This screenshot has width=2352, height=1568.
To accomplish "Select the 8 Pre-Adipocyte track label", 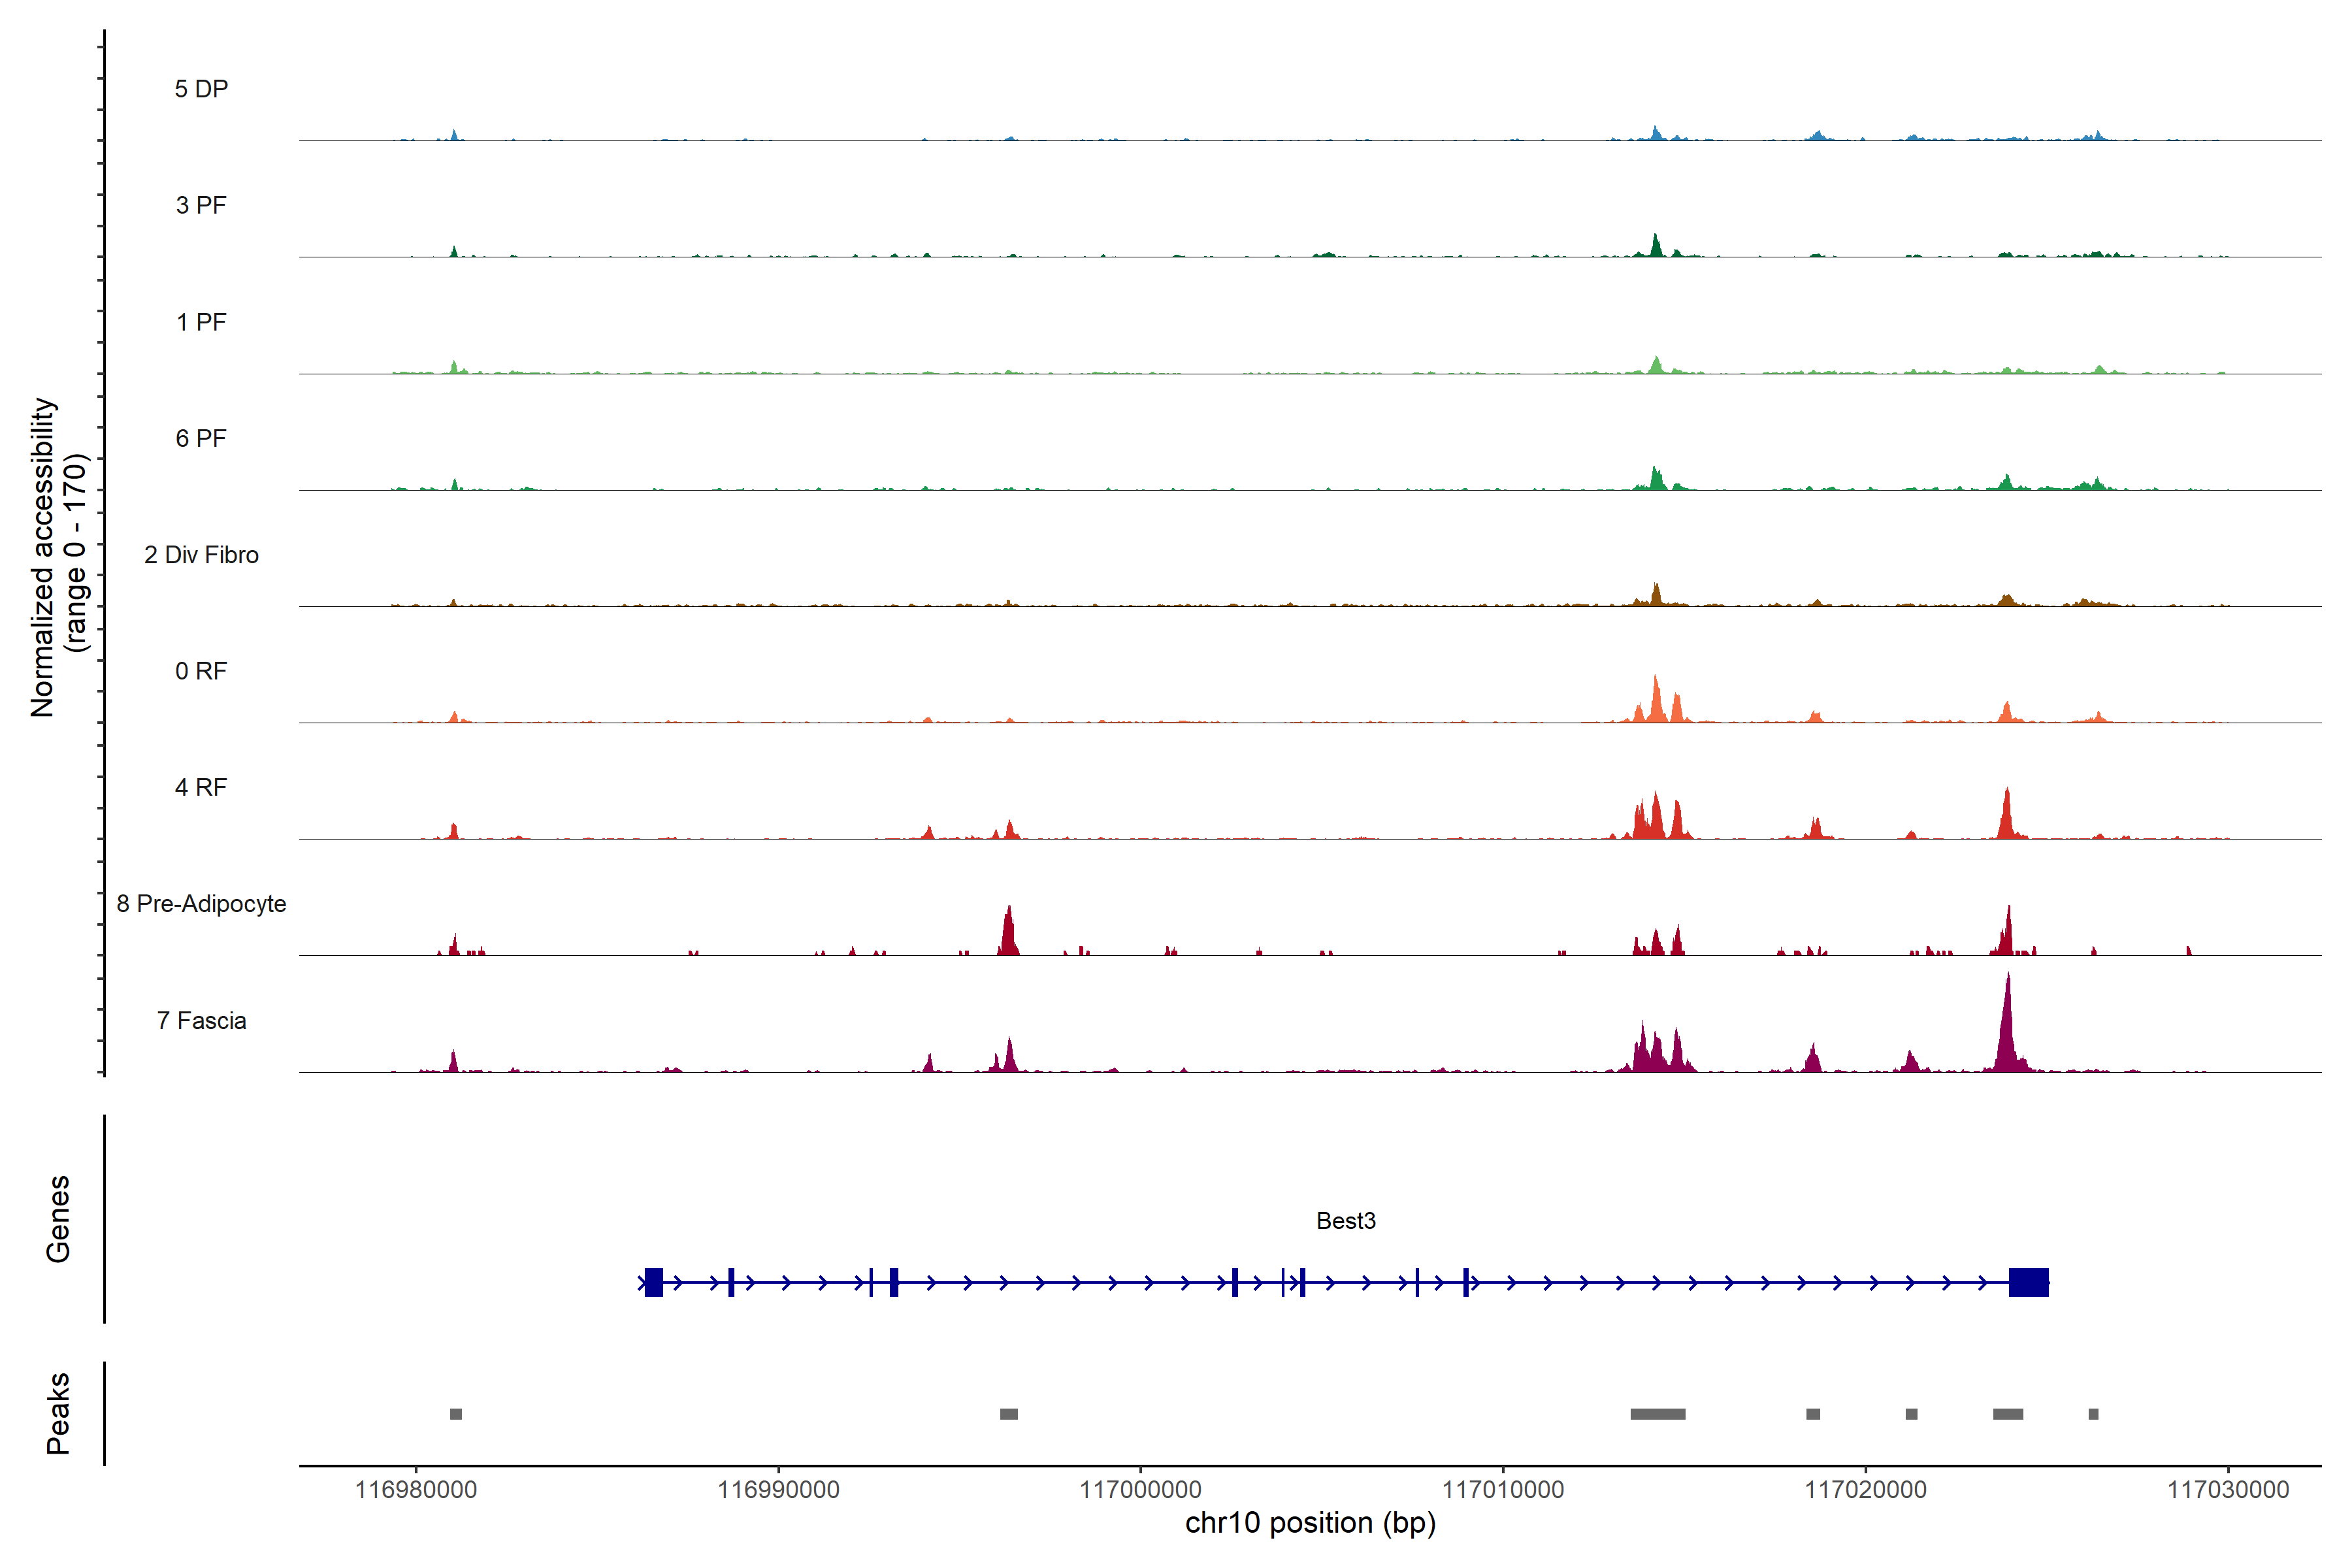I will coord(201,904).
